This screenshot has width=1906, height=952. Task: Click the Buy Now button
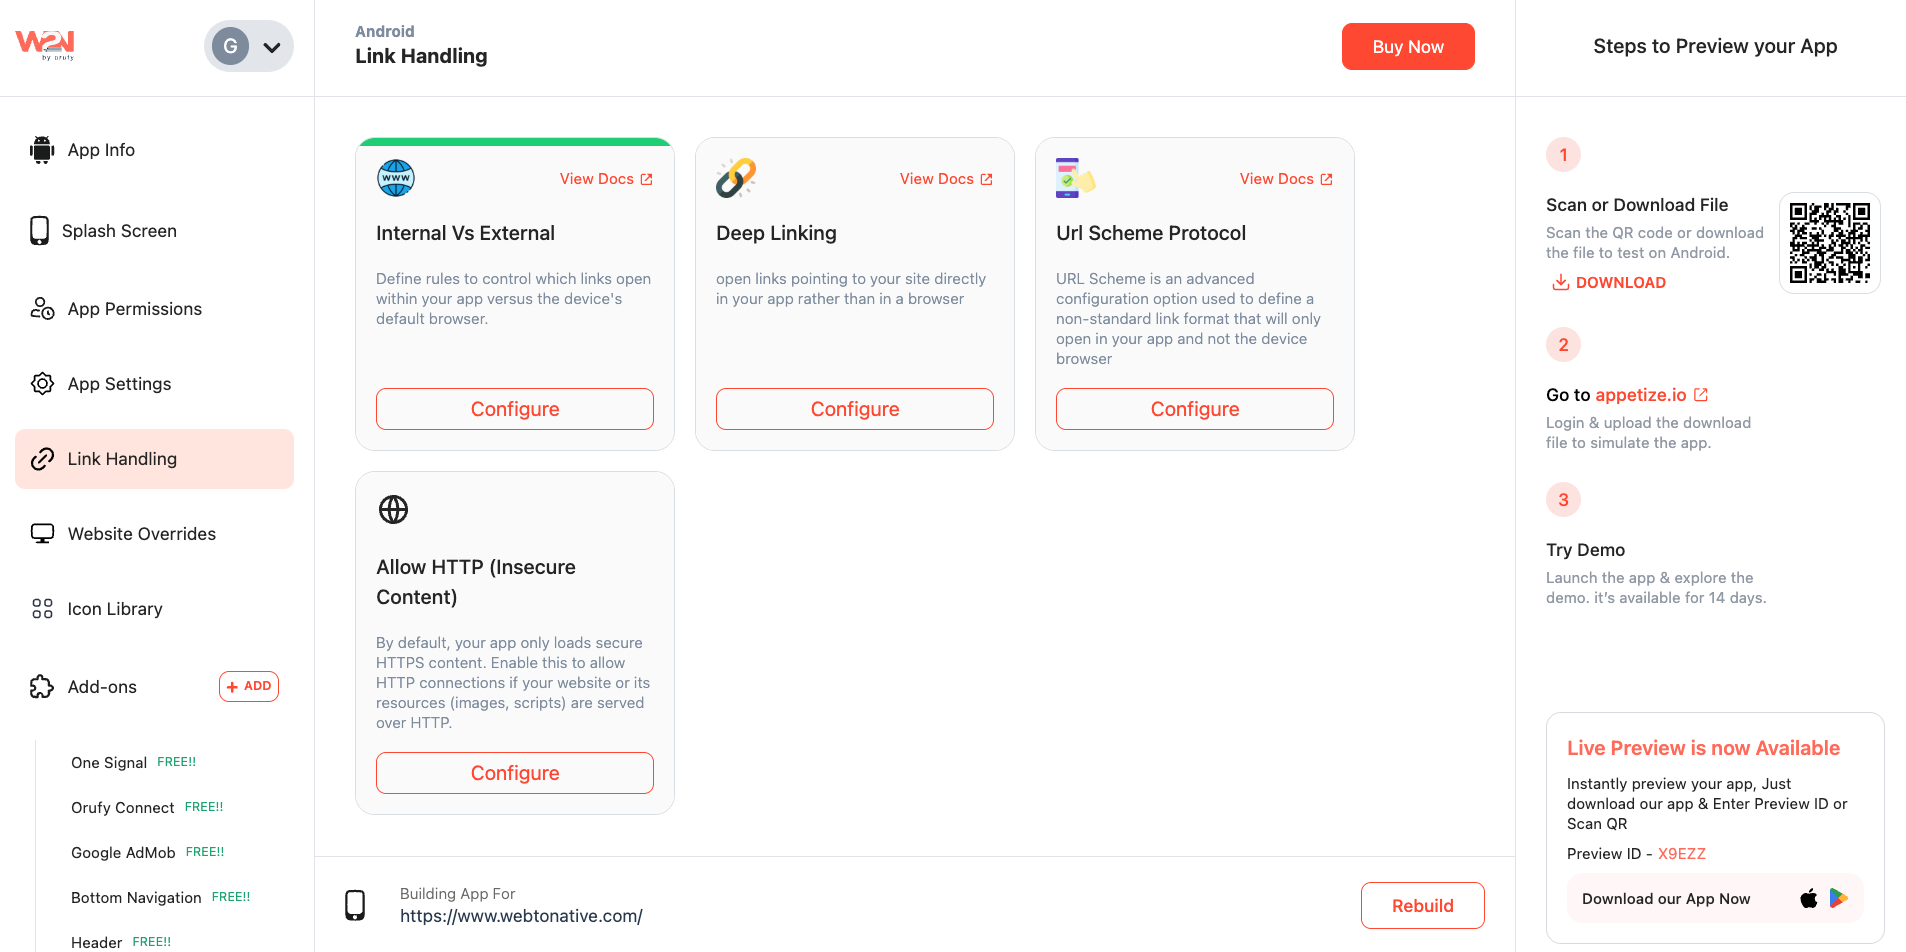1408,47
